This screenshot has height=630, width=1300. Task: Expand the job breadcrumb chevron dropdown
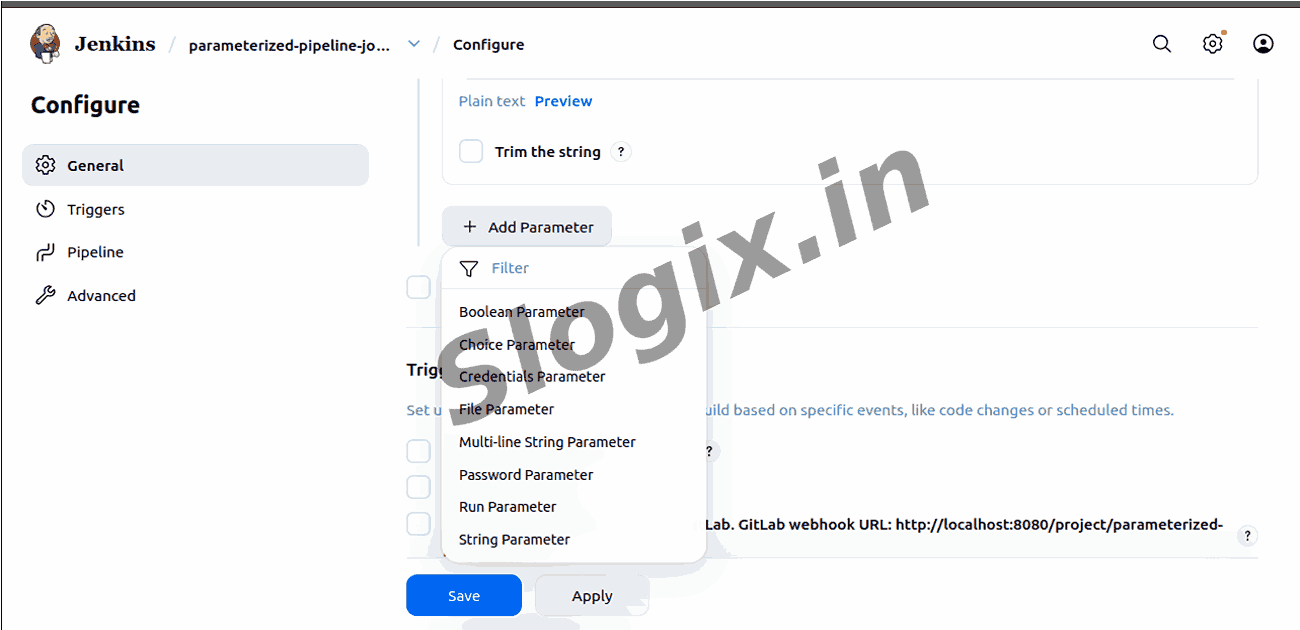pos(414,44)
